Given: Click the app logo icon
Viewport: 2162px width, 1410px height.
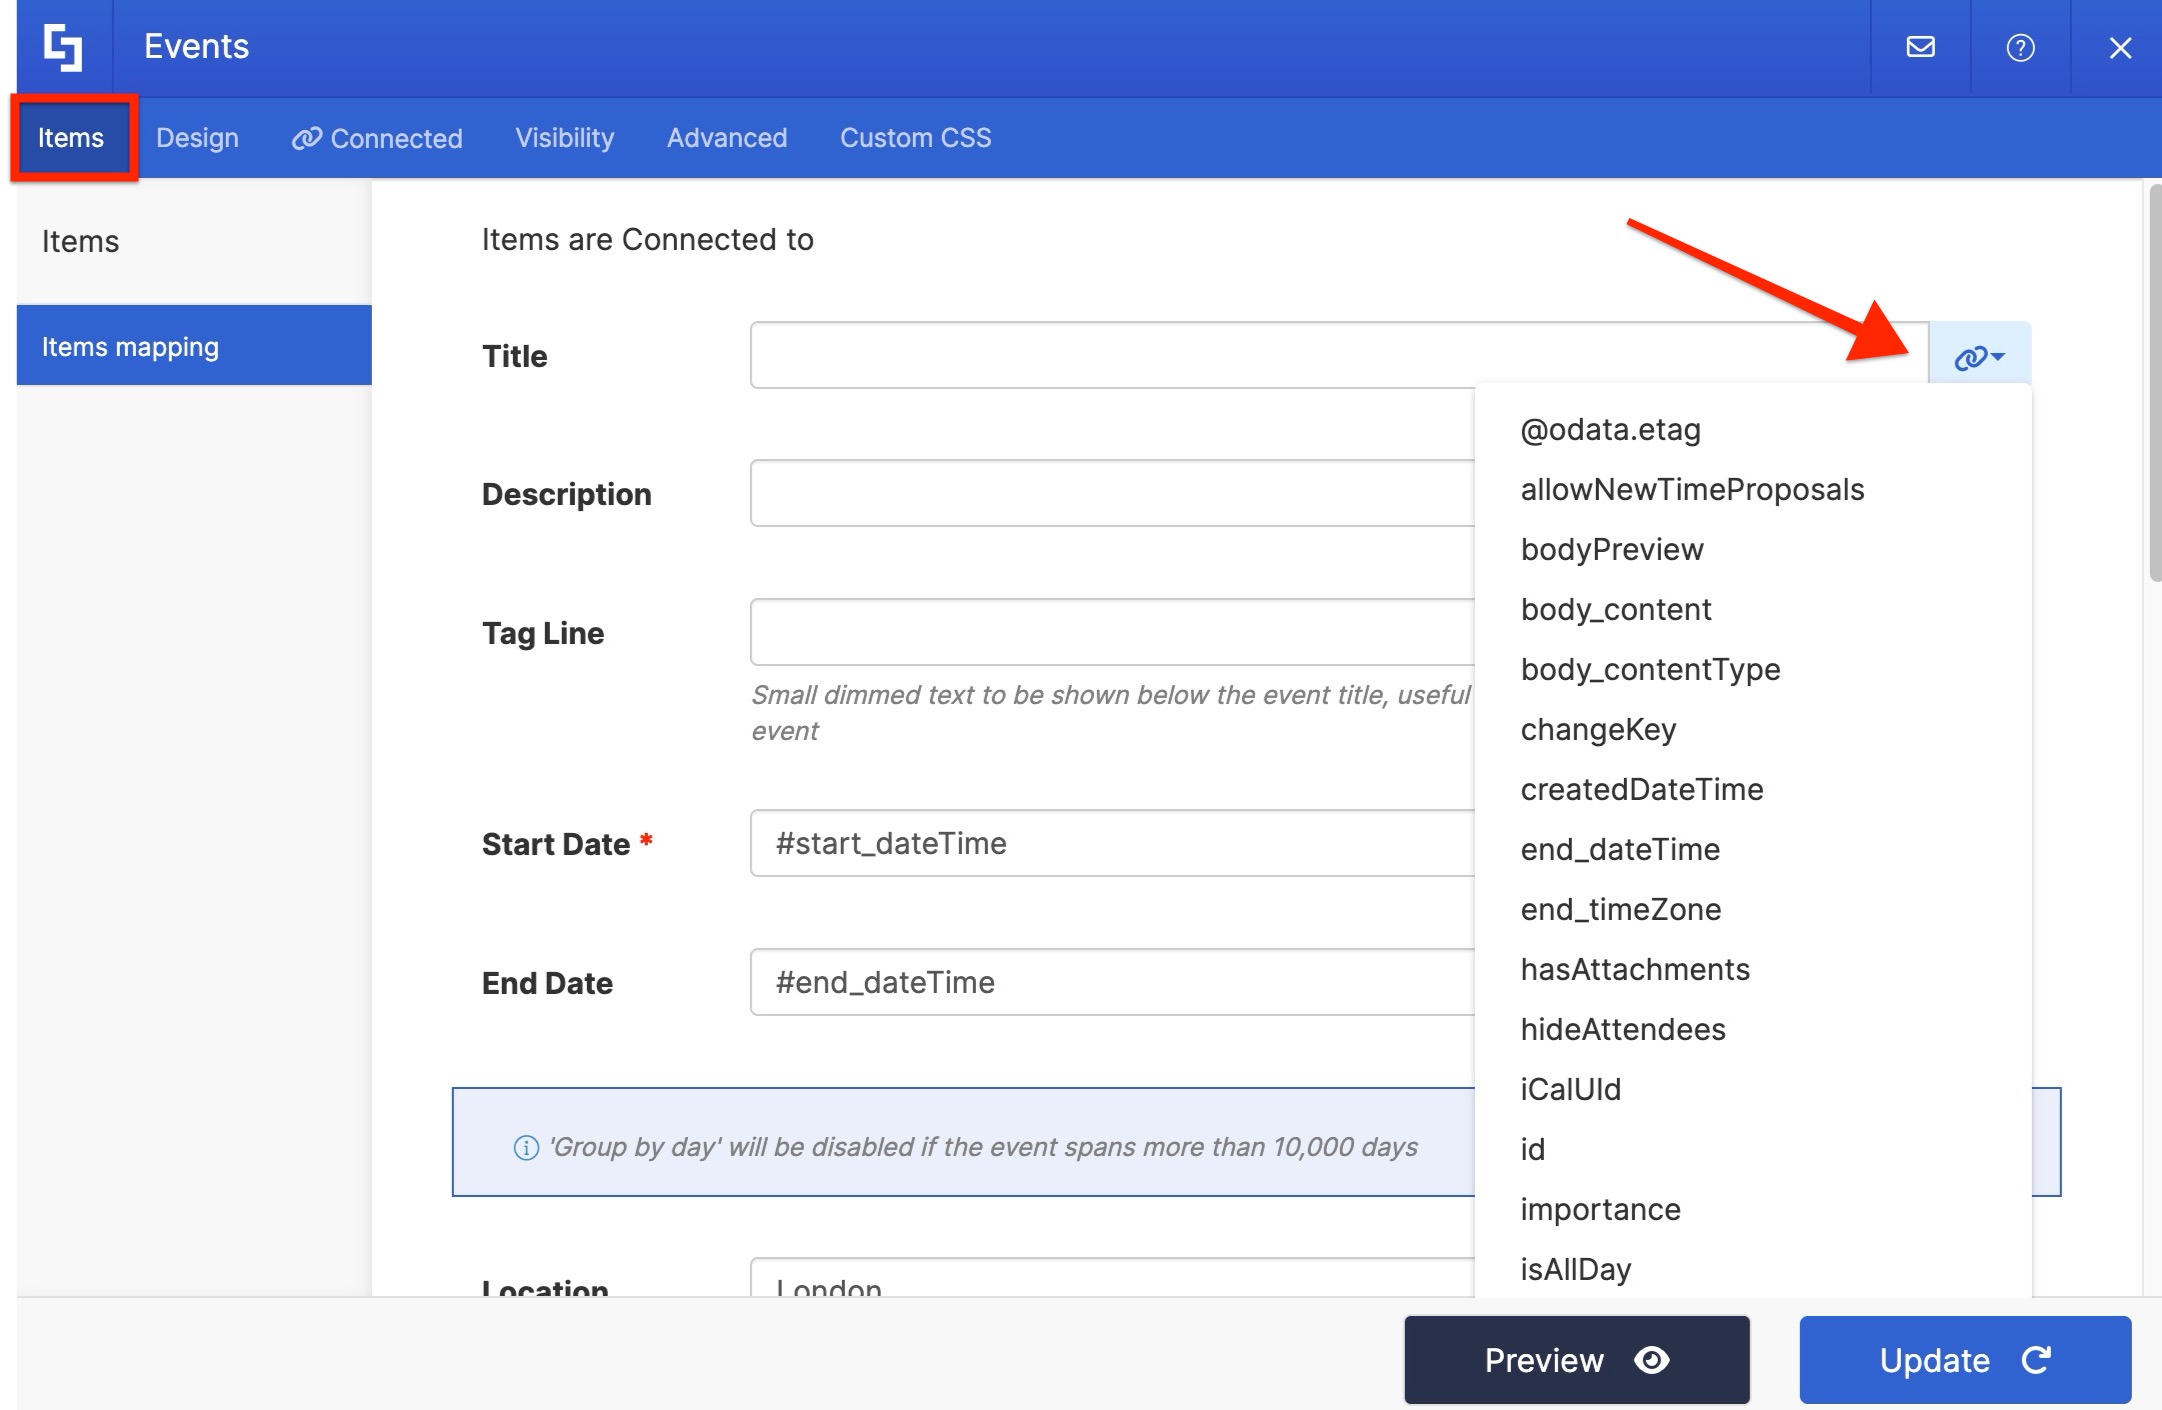Looking at the screenshot, I should pos(63,47).
